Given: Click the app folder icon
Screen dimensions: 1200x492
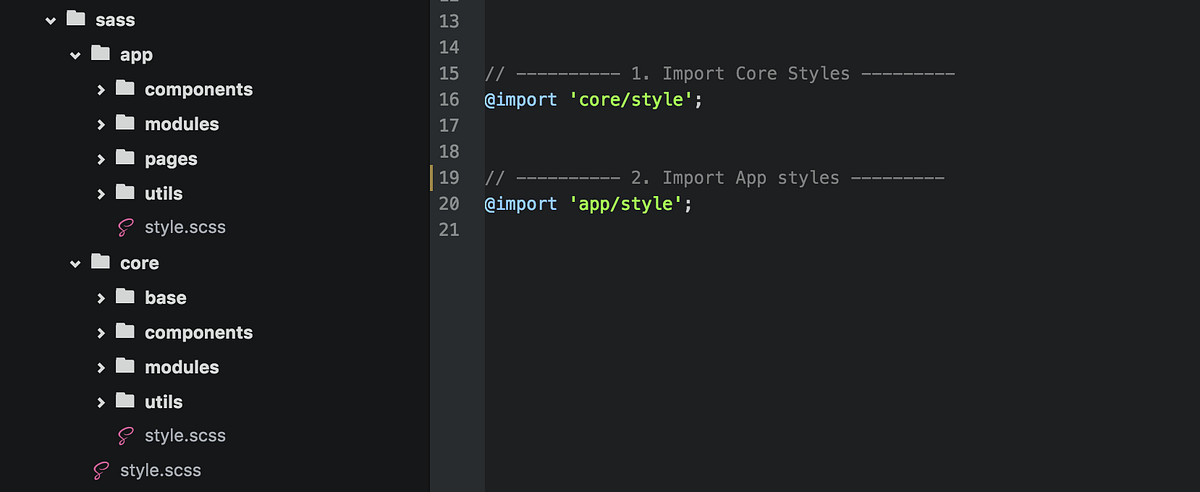Looking at the screenshot, I should click(100, 53).
